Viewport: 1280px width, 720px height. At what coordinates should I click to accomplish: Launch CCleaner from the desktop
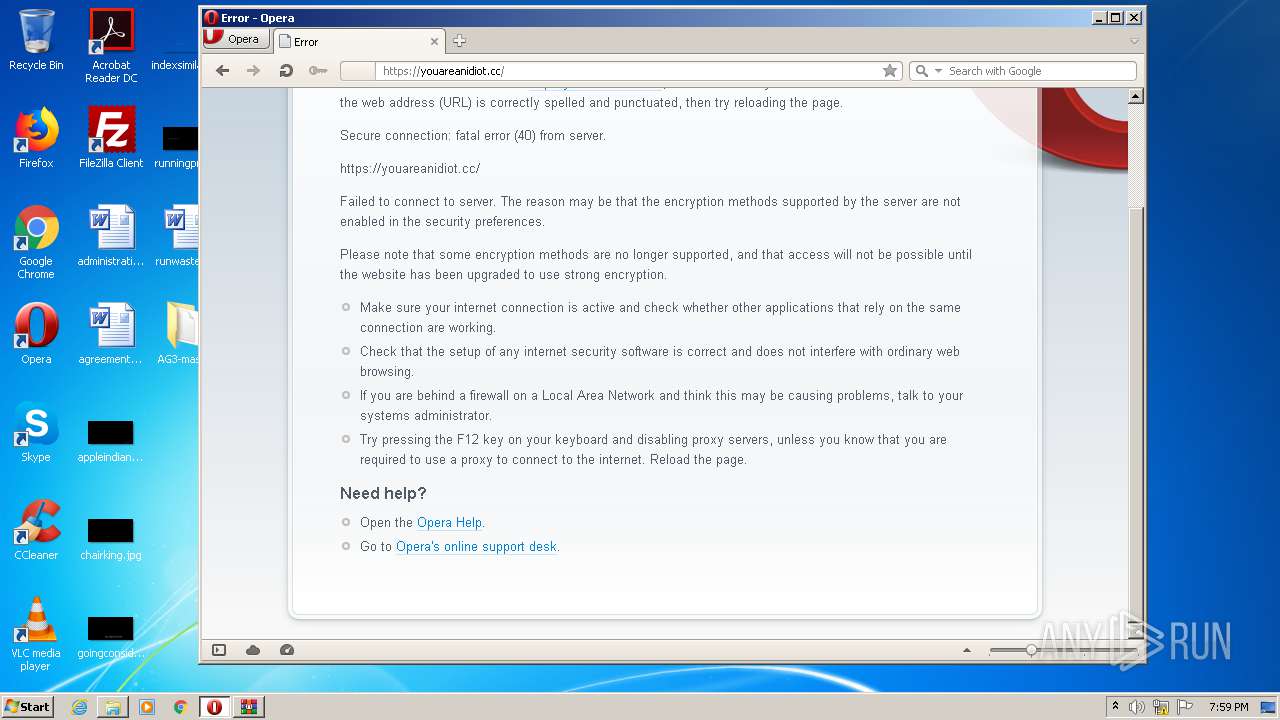(x=36, y=530)
